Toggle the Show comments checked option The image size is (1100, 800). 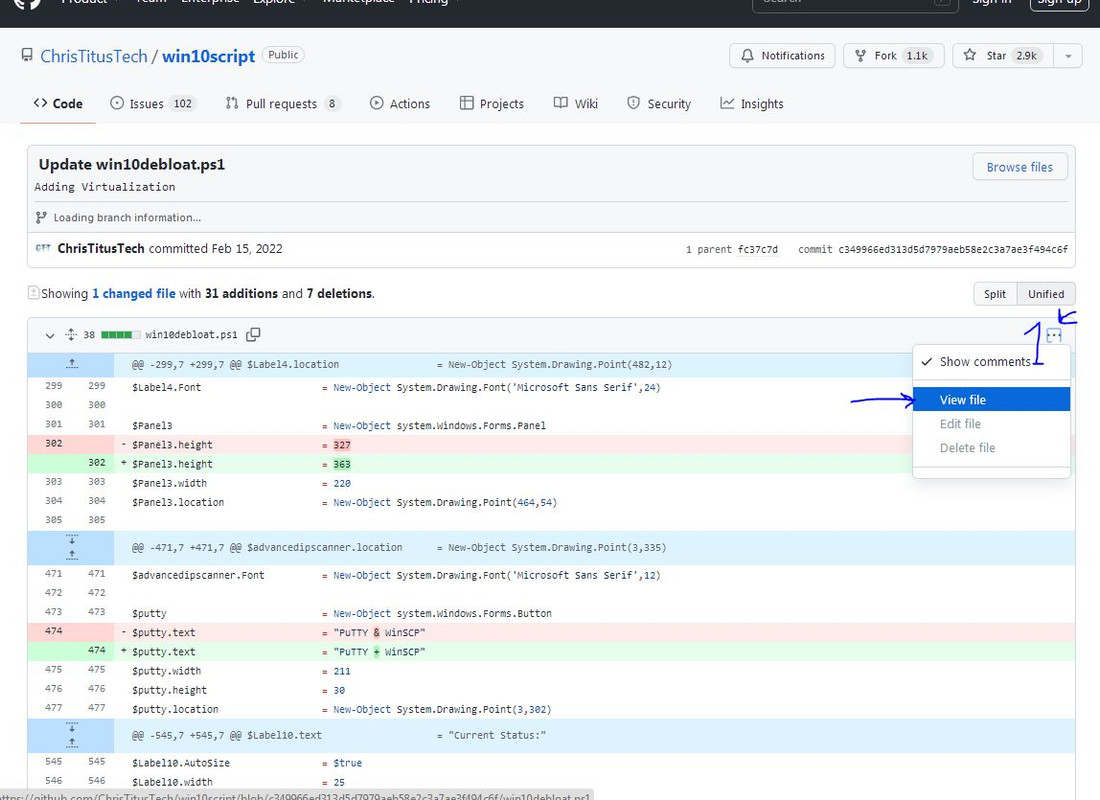(x=991, y=362)
